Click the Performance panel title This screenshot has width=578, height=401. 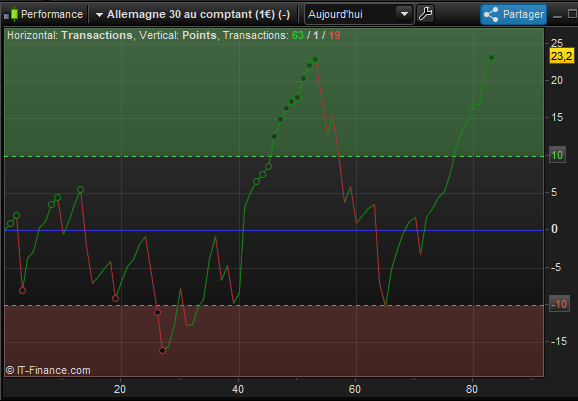52,14
